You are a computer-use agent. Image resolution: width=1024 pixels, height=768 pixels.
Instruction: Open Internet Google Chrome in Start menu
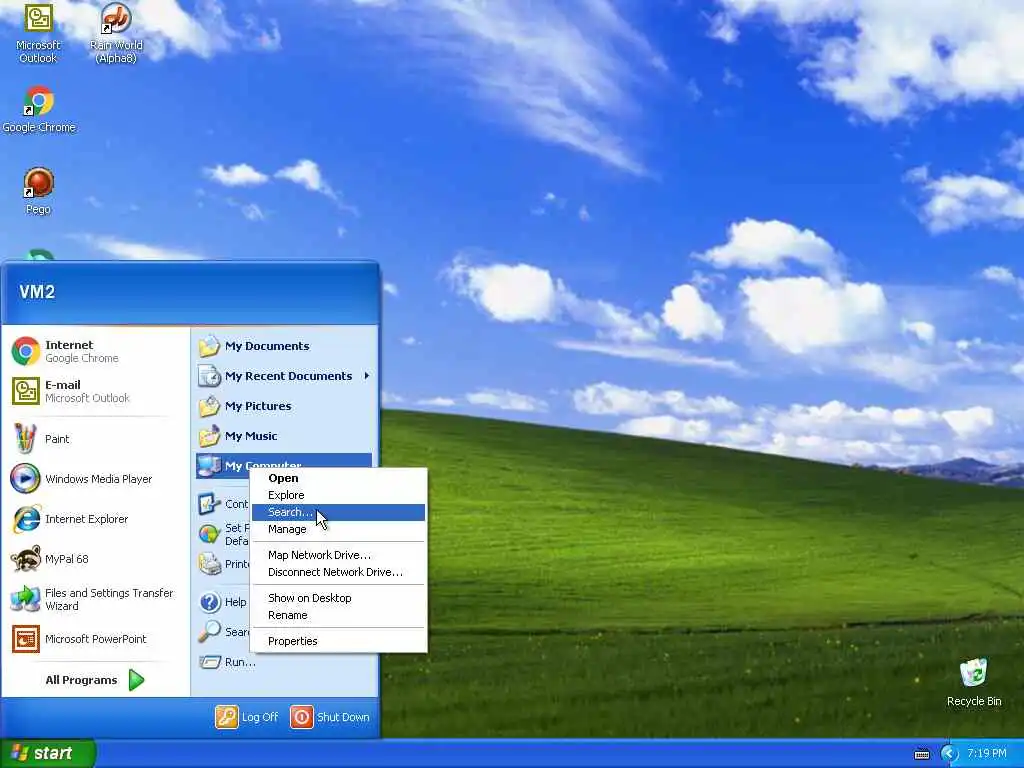tap(95, 351)
